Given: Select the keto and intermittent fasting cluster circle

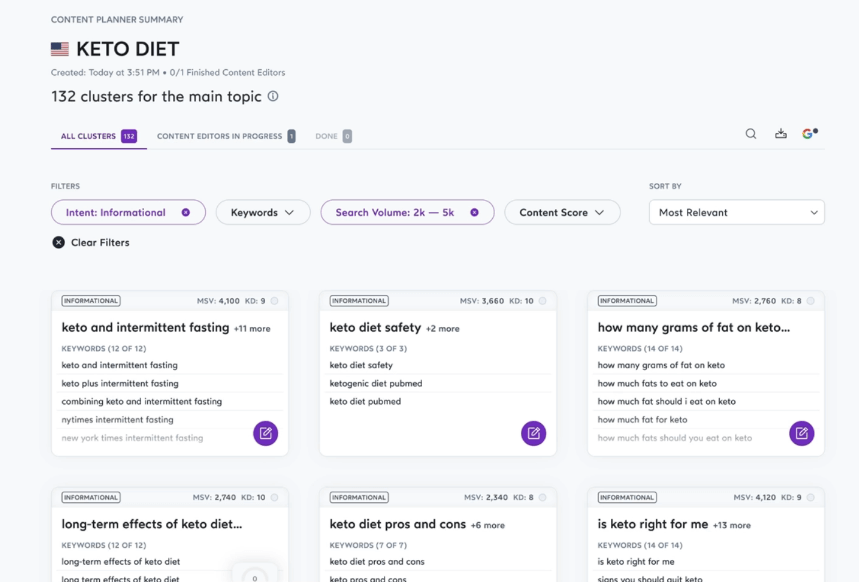Looking at the screenshot, I should click(274, 301).
